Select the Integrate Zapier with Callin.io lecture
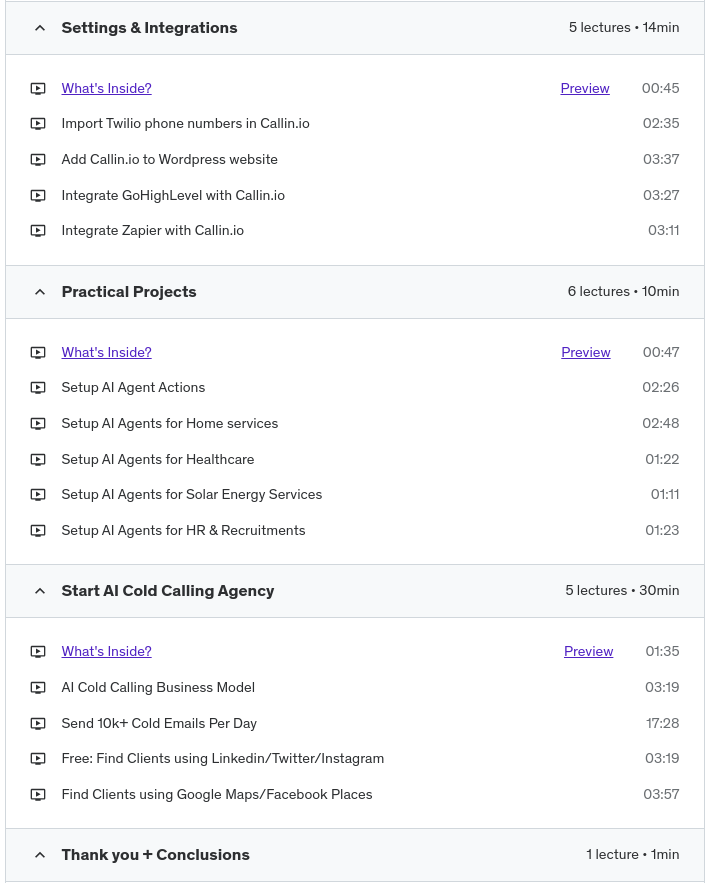Viewport: 710px width, 883px height. click(x=152, y=230)
